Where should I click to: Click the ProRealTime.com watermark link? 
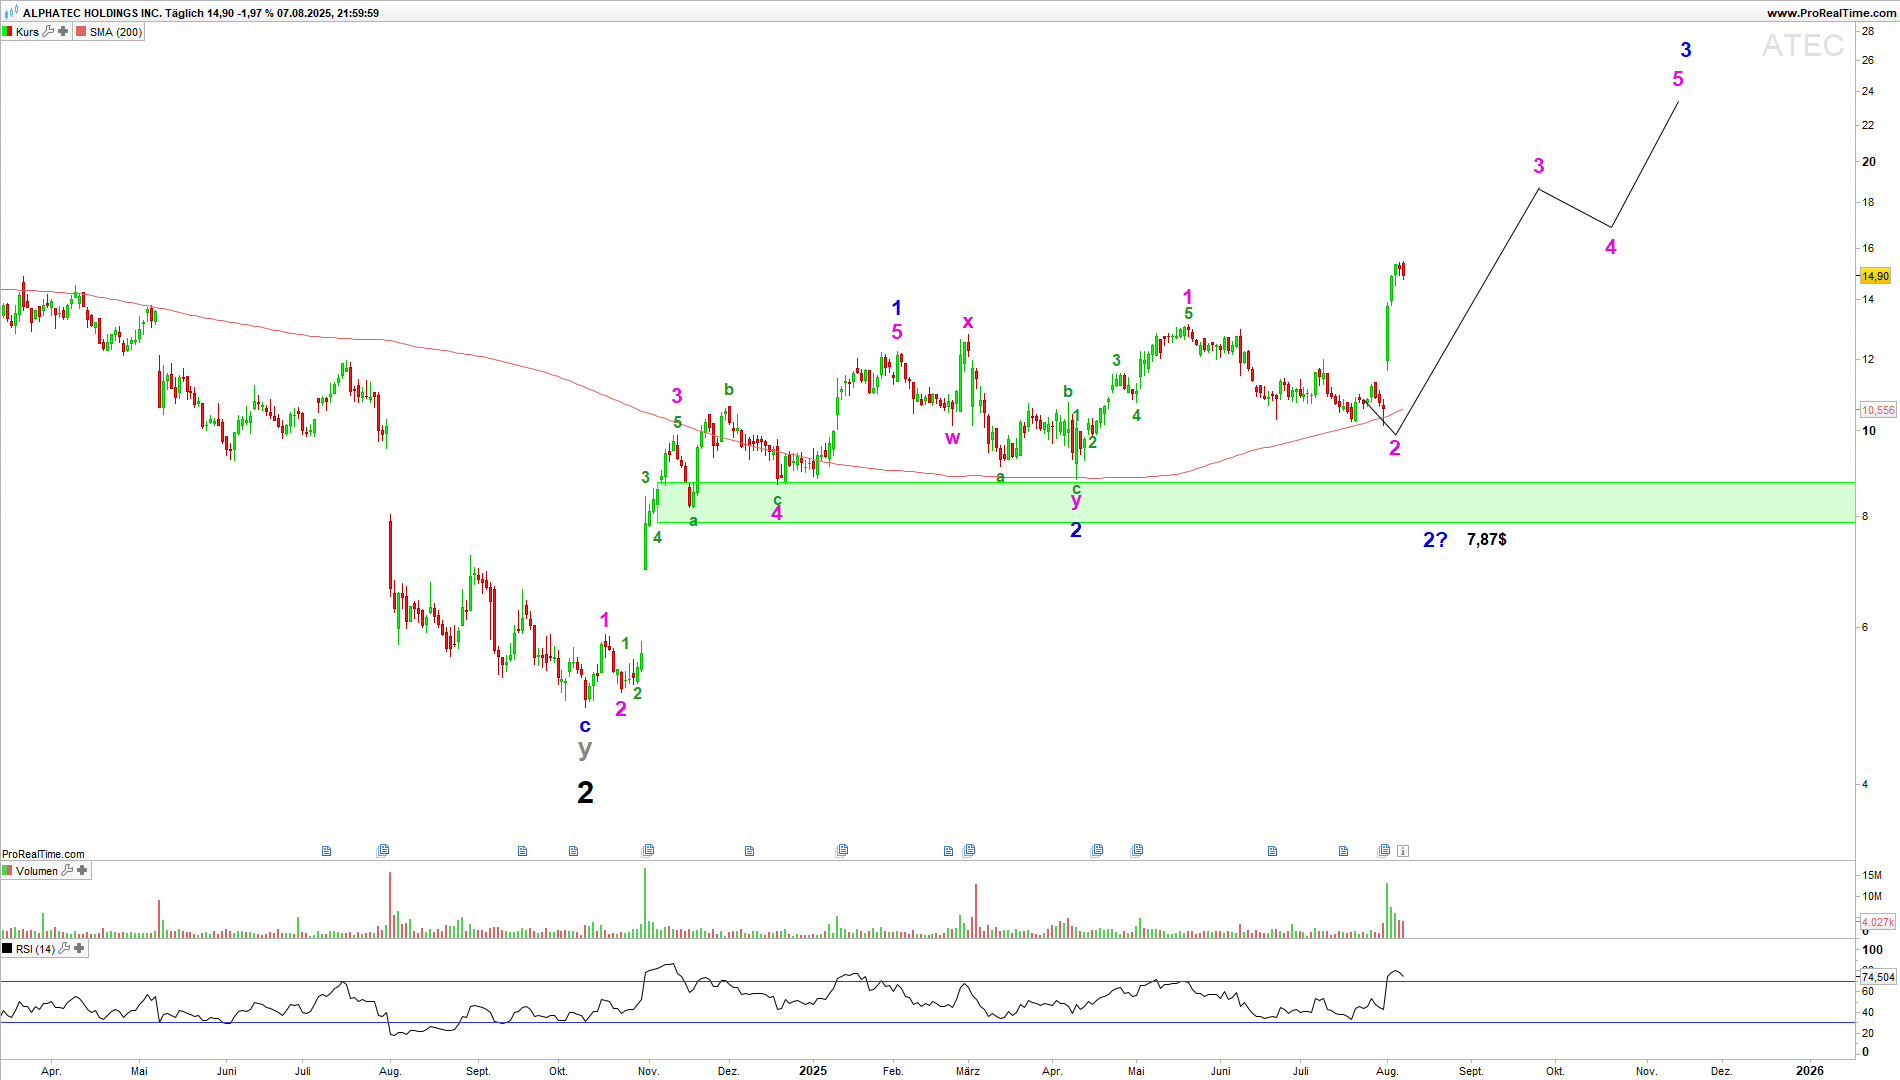(43, 854)
